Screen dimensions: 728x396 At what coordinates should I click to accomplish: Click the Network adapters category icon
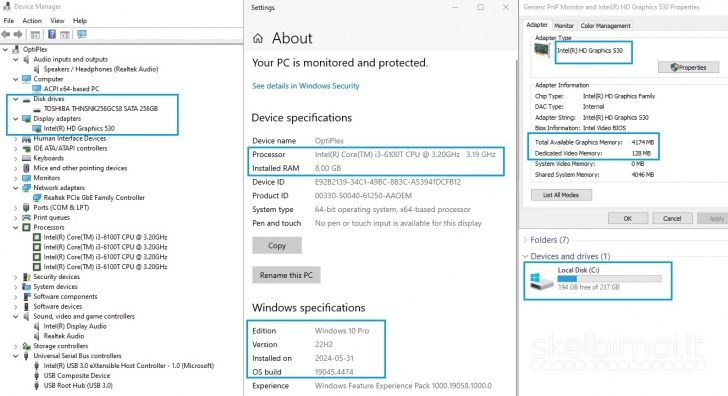click(x=26, y=188)
